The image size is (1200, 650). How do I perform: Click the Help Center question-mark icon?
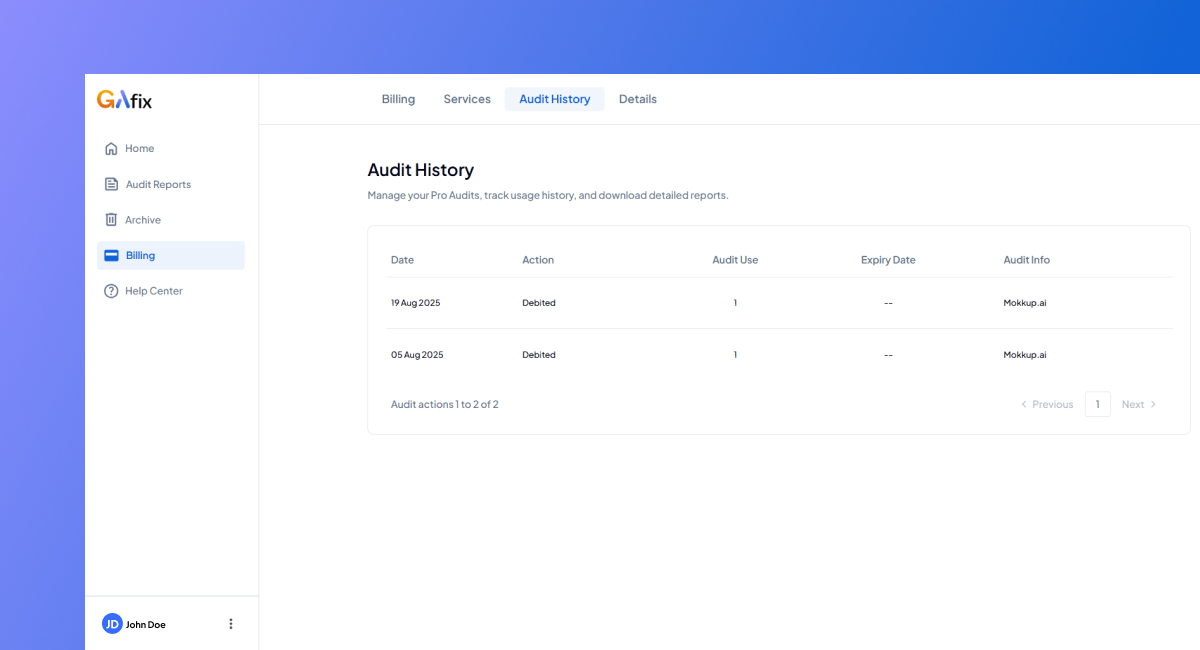coord(111,291)
